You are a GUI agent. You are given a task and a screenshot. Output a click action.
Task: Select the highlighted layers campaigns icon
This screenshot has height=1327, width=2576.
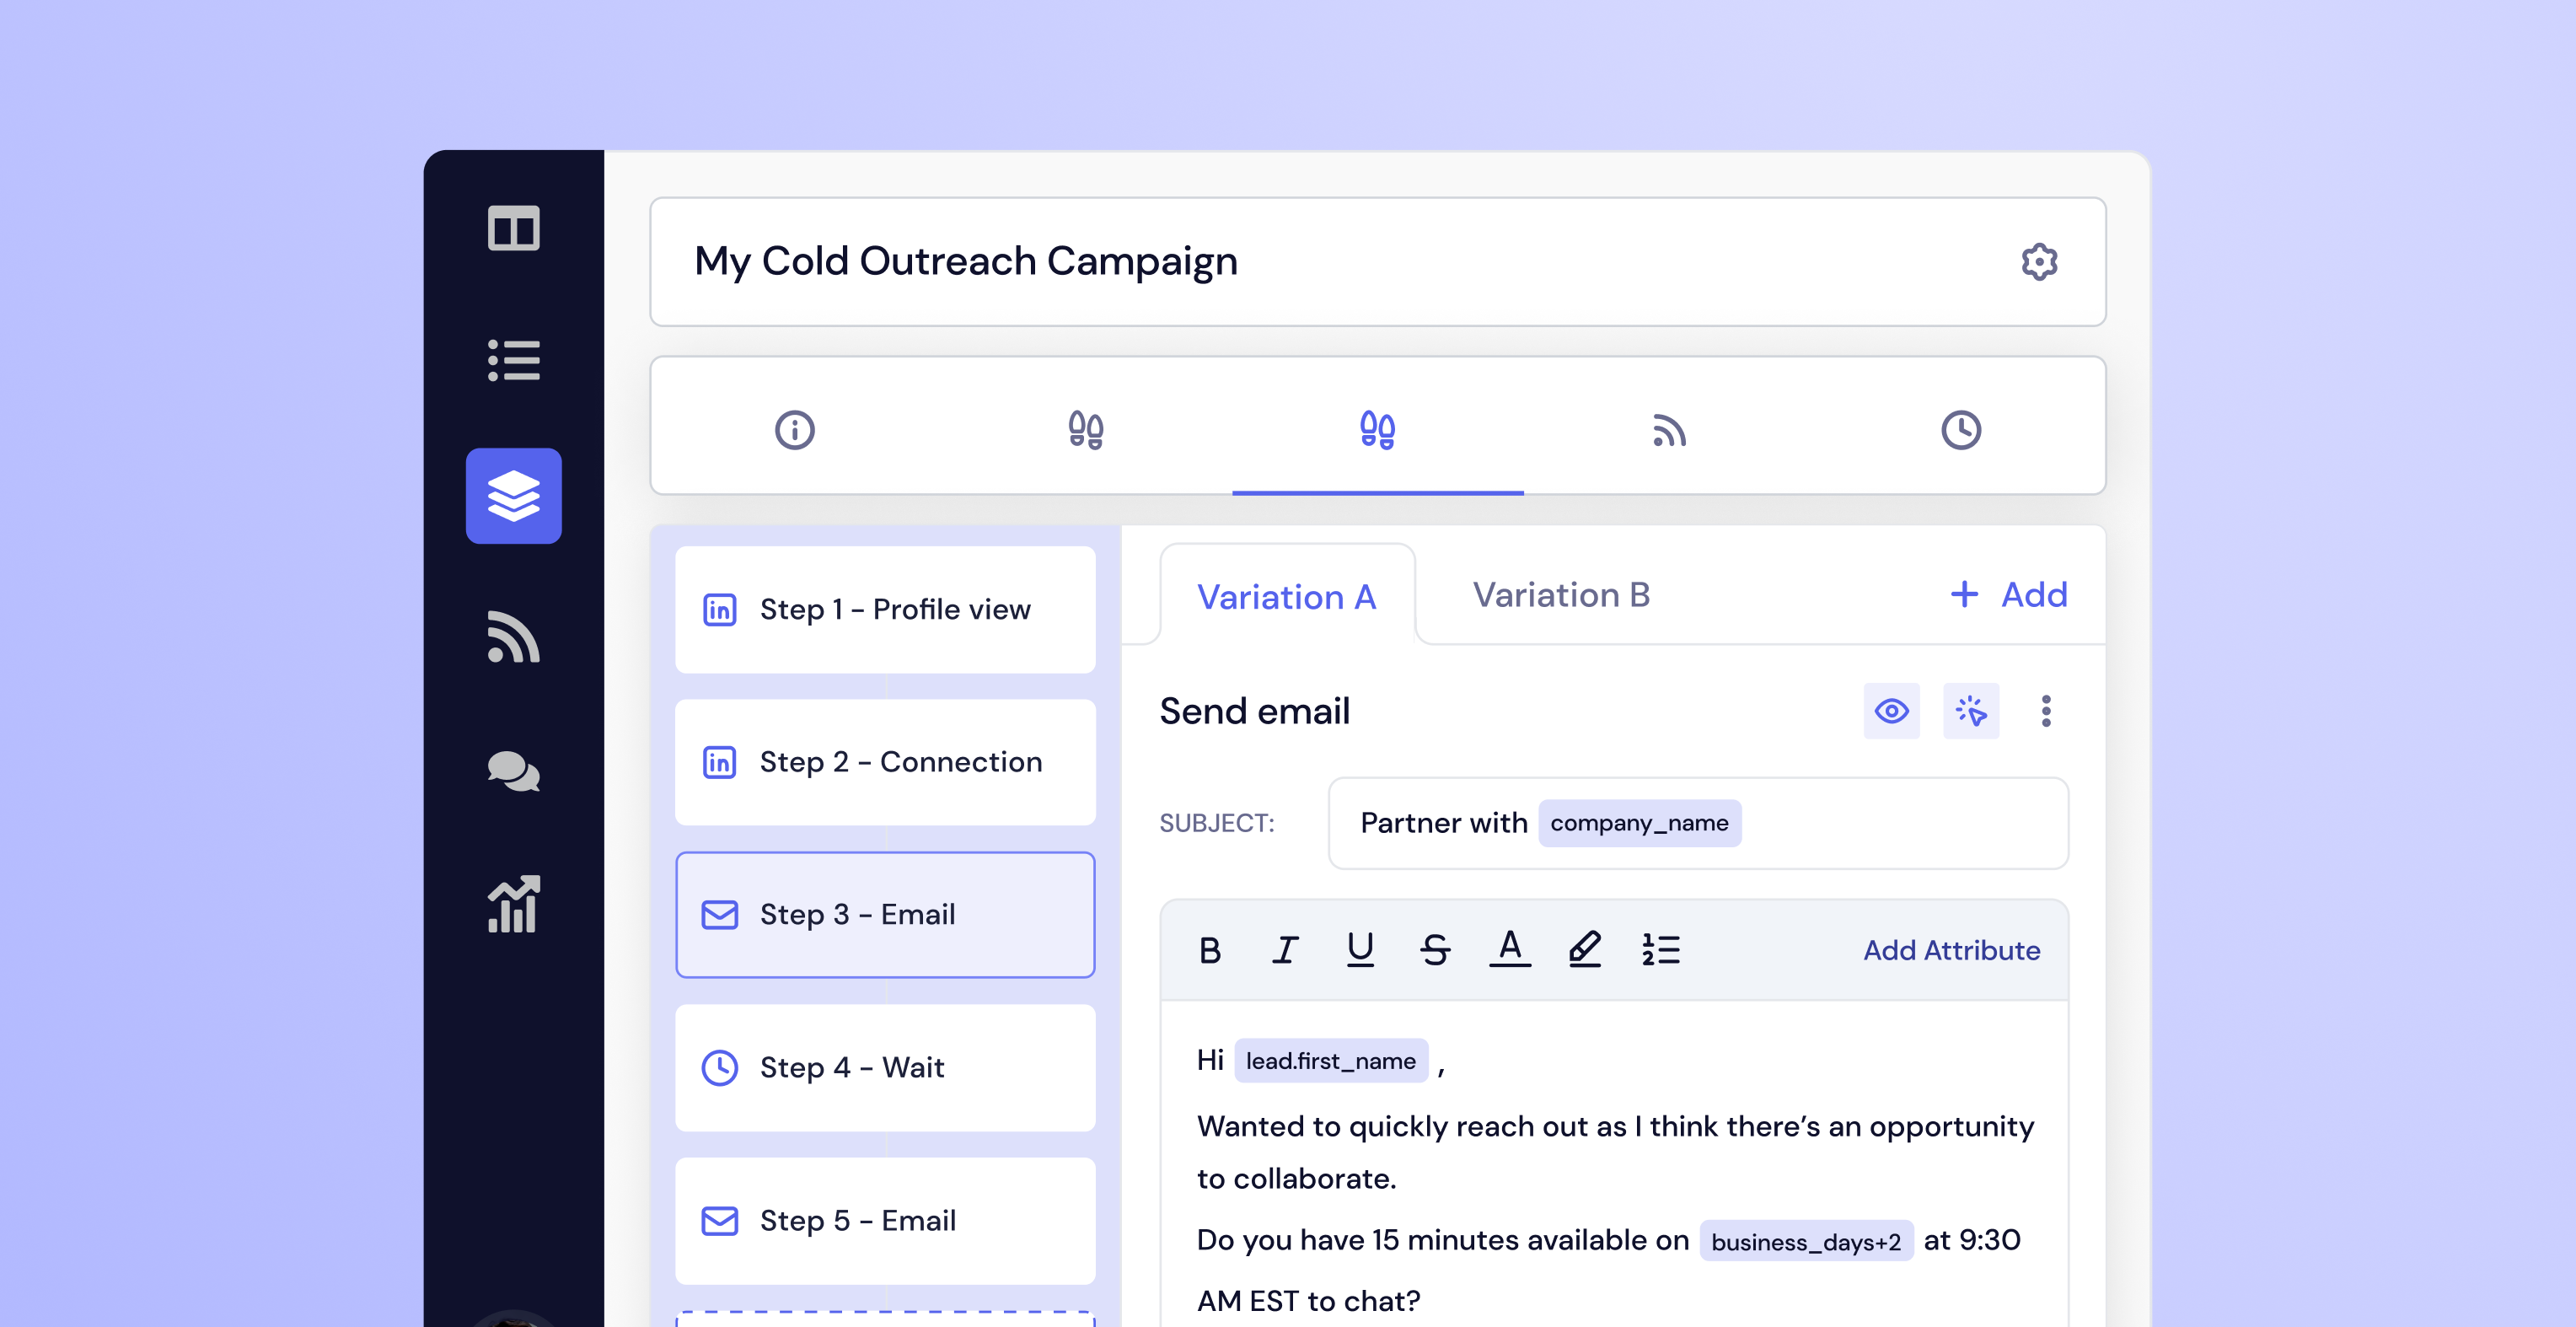tap(513, 496)
